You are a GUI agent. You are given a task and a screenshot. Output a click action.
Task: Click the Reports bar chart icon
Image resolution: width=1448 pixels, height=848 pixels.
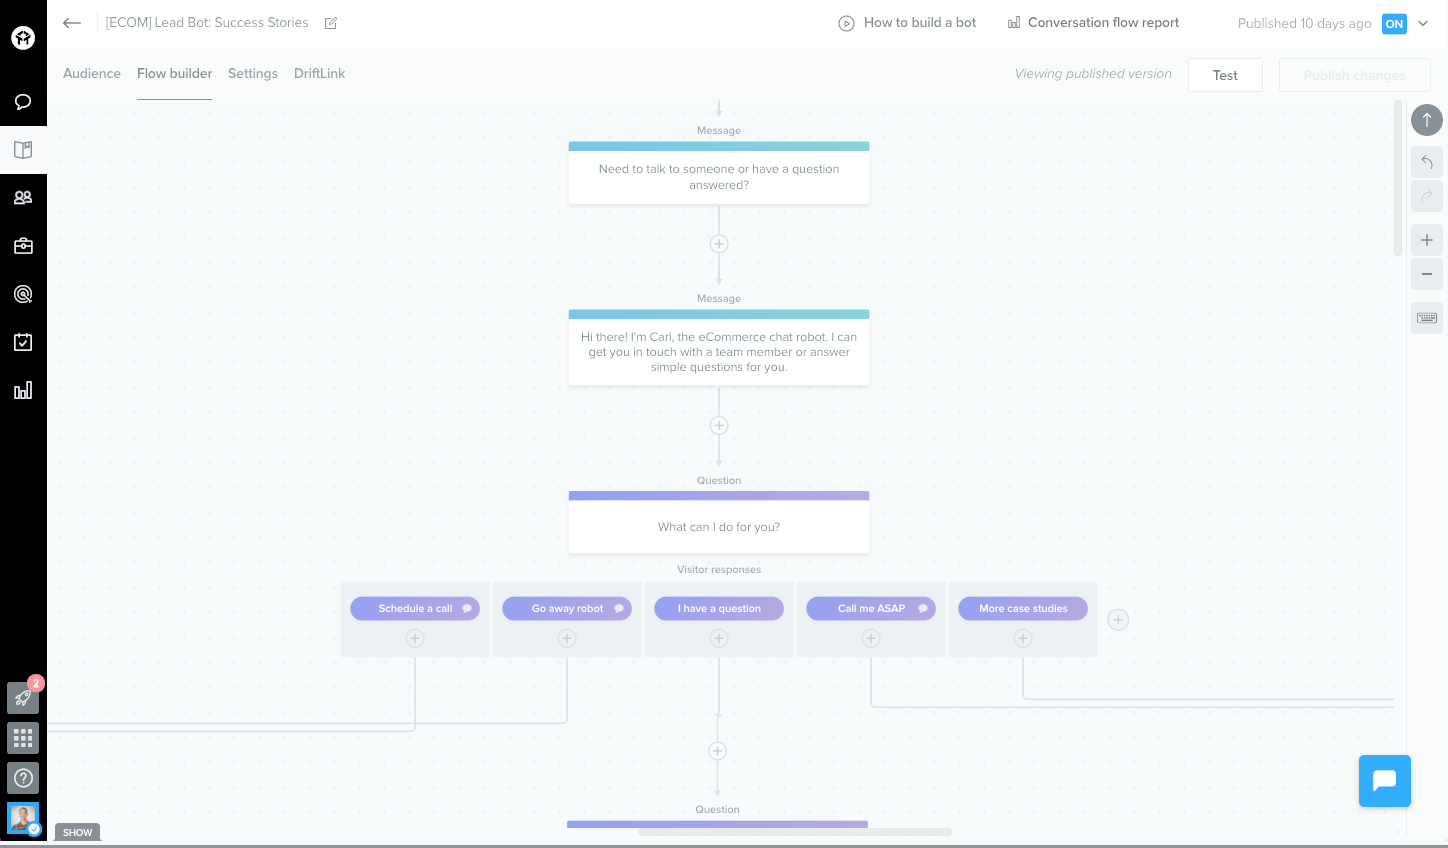[x=23, y=390]
